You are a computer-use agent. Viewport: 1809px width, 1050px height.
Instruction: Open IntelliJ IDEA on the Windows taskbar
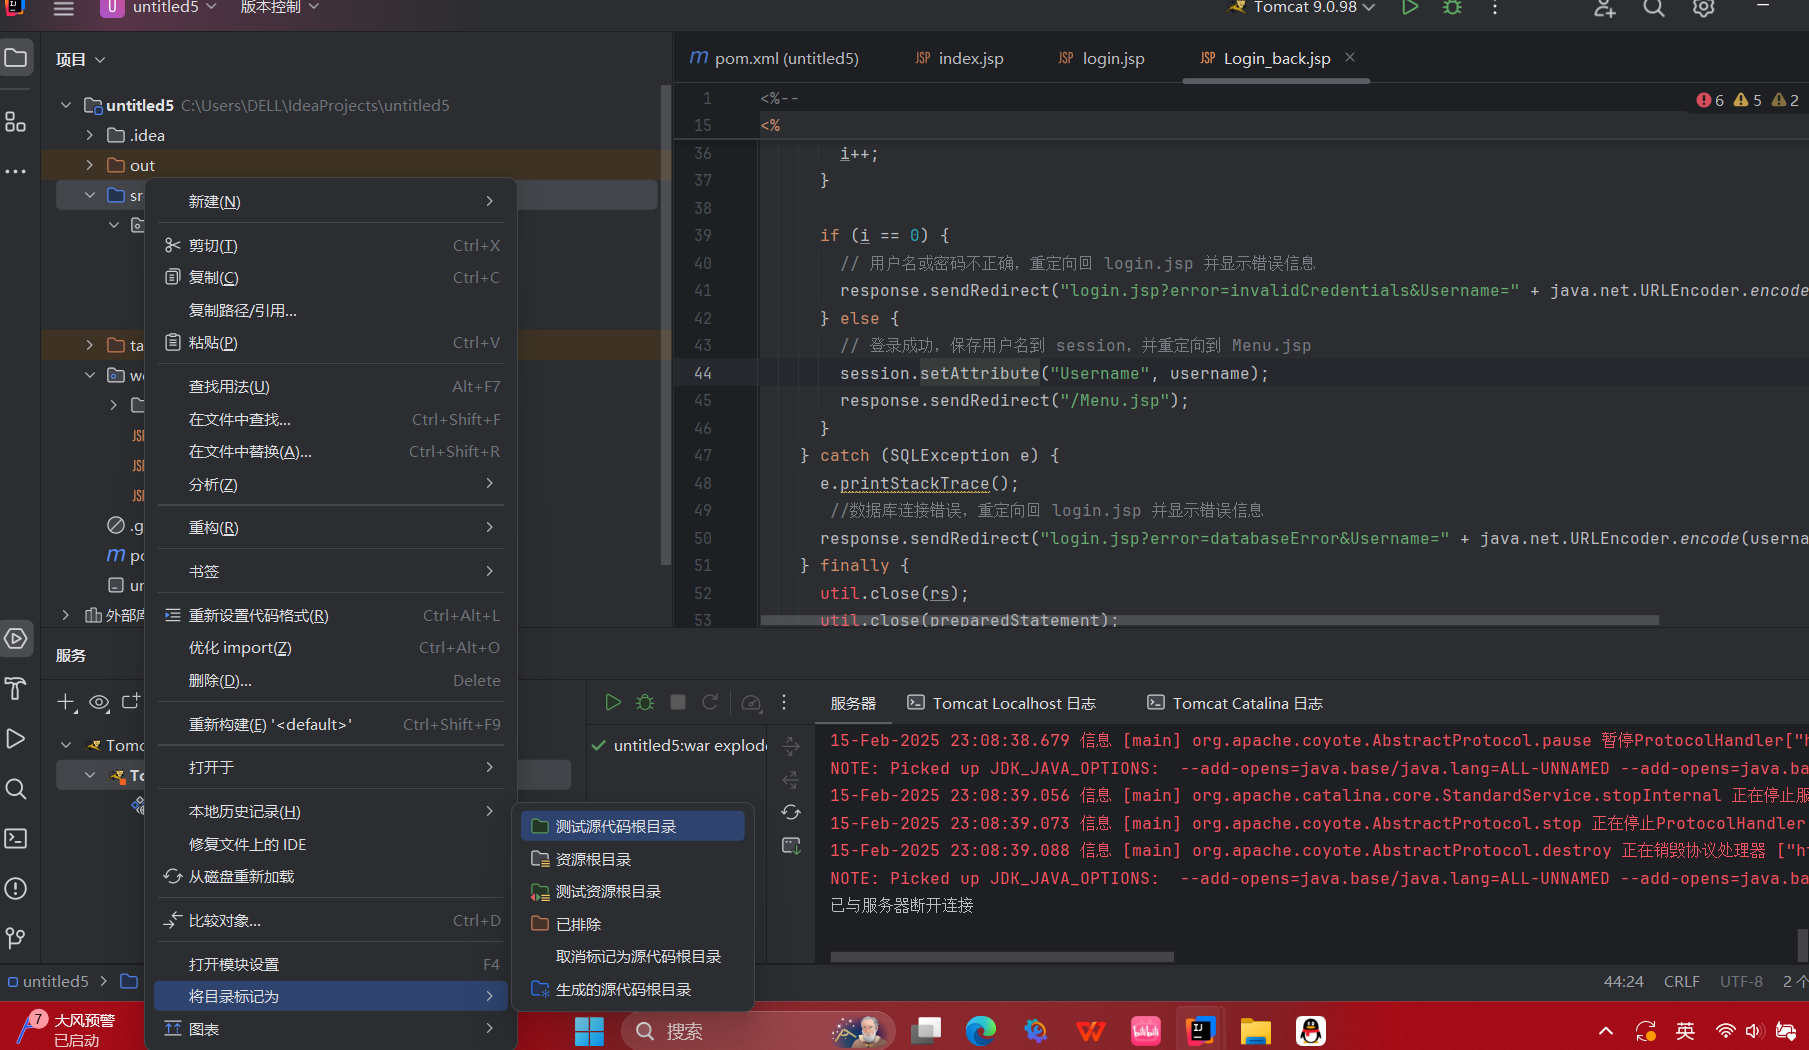(x=1200, y=1030)
